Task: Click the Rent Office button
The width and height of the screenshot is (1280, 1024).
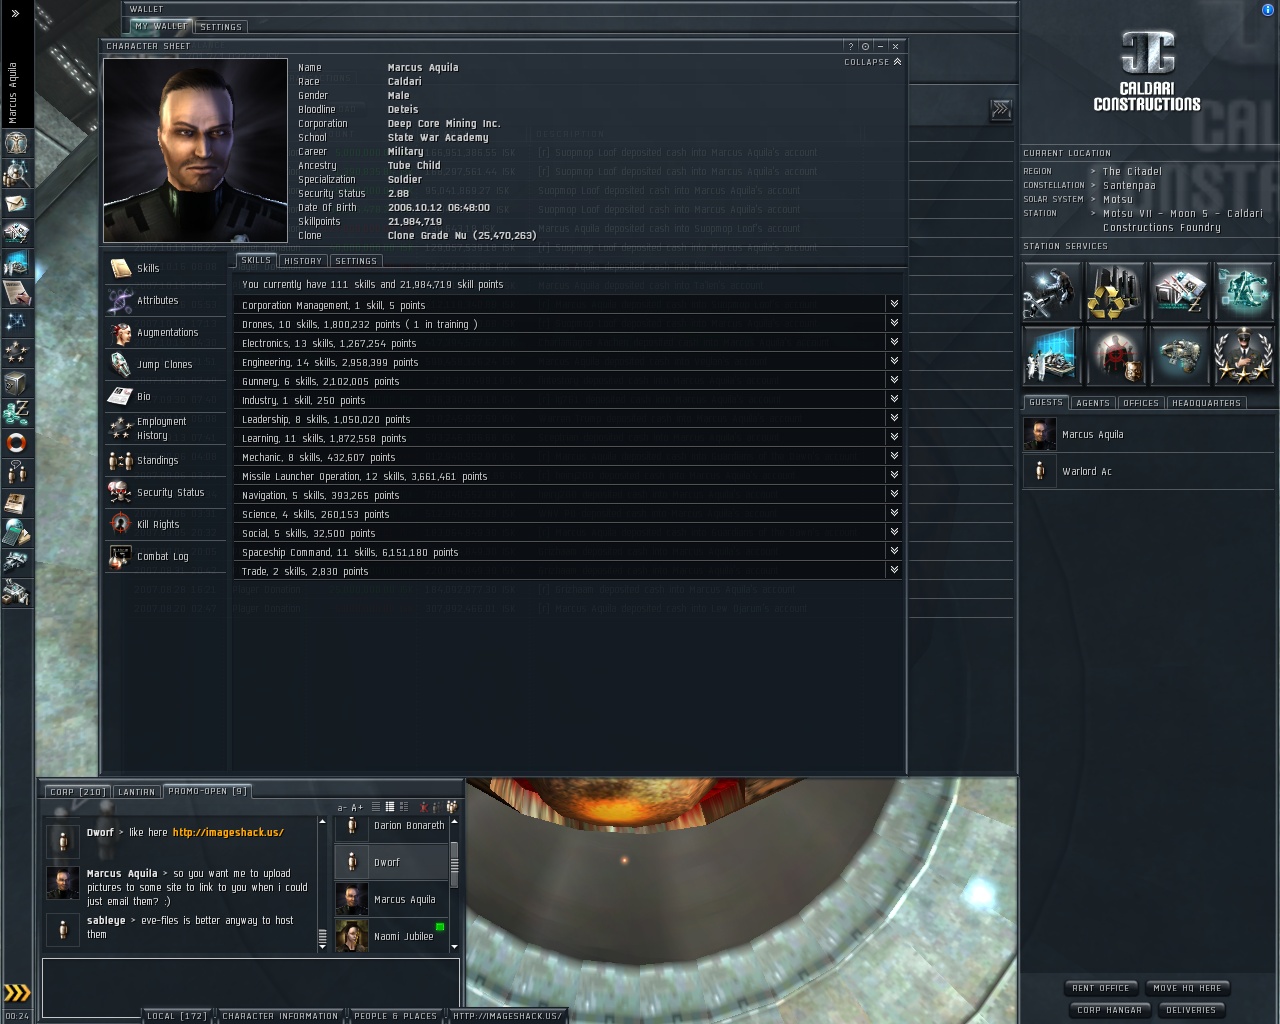Action: [x=1101, y=988]
